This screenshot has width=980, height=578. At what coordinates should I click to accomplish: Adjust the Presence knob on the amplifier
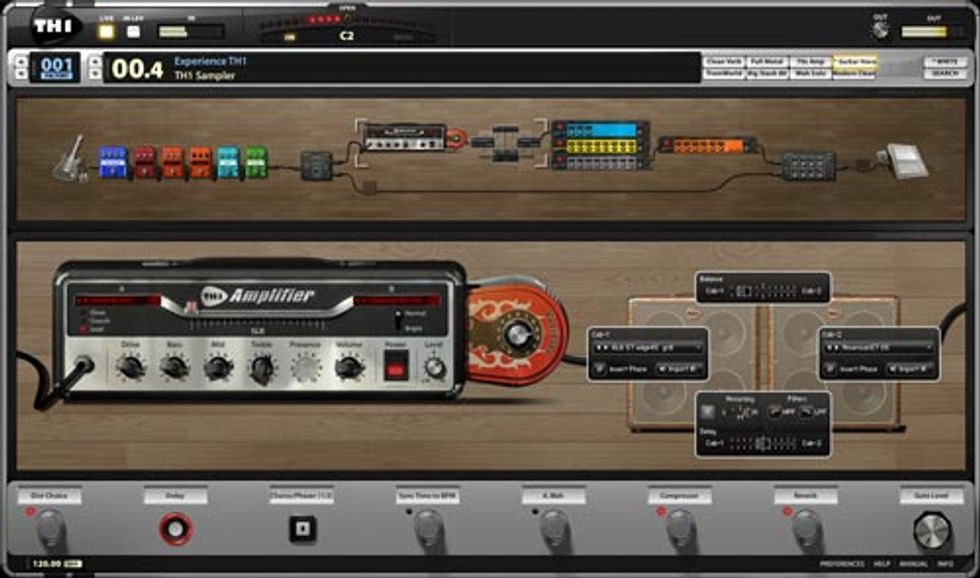[306, 367]
